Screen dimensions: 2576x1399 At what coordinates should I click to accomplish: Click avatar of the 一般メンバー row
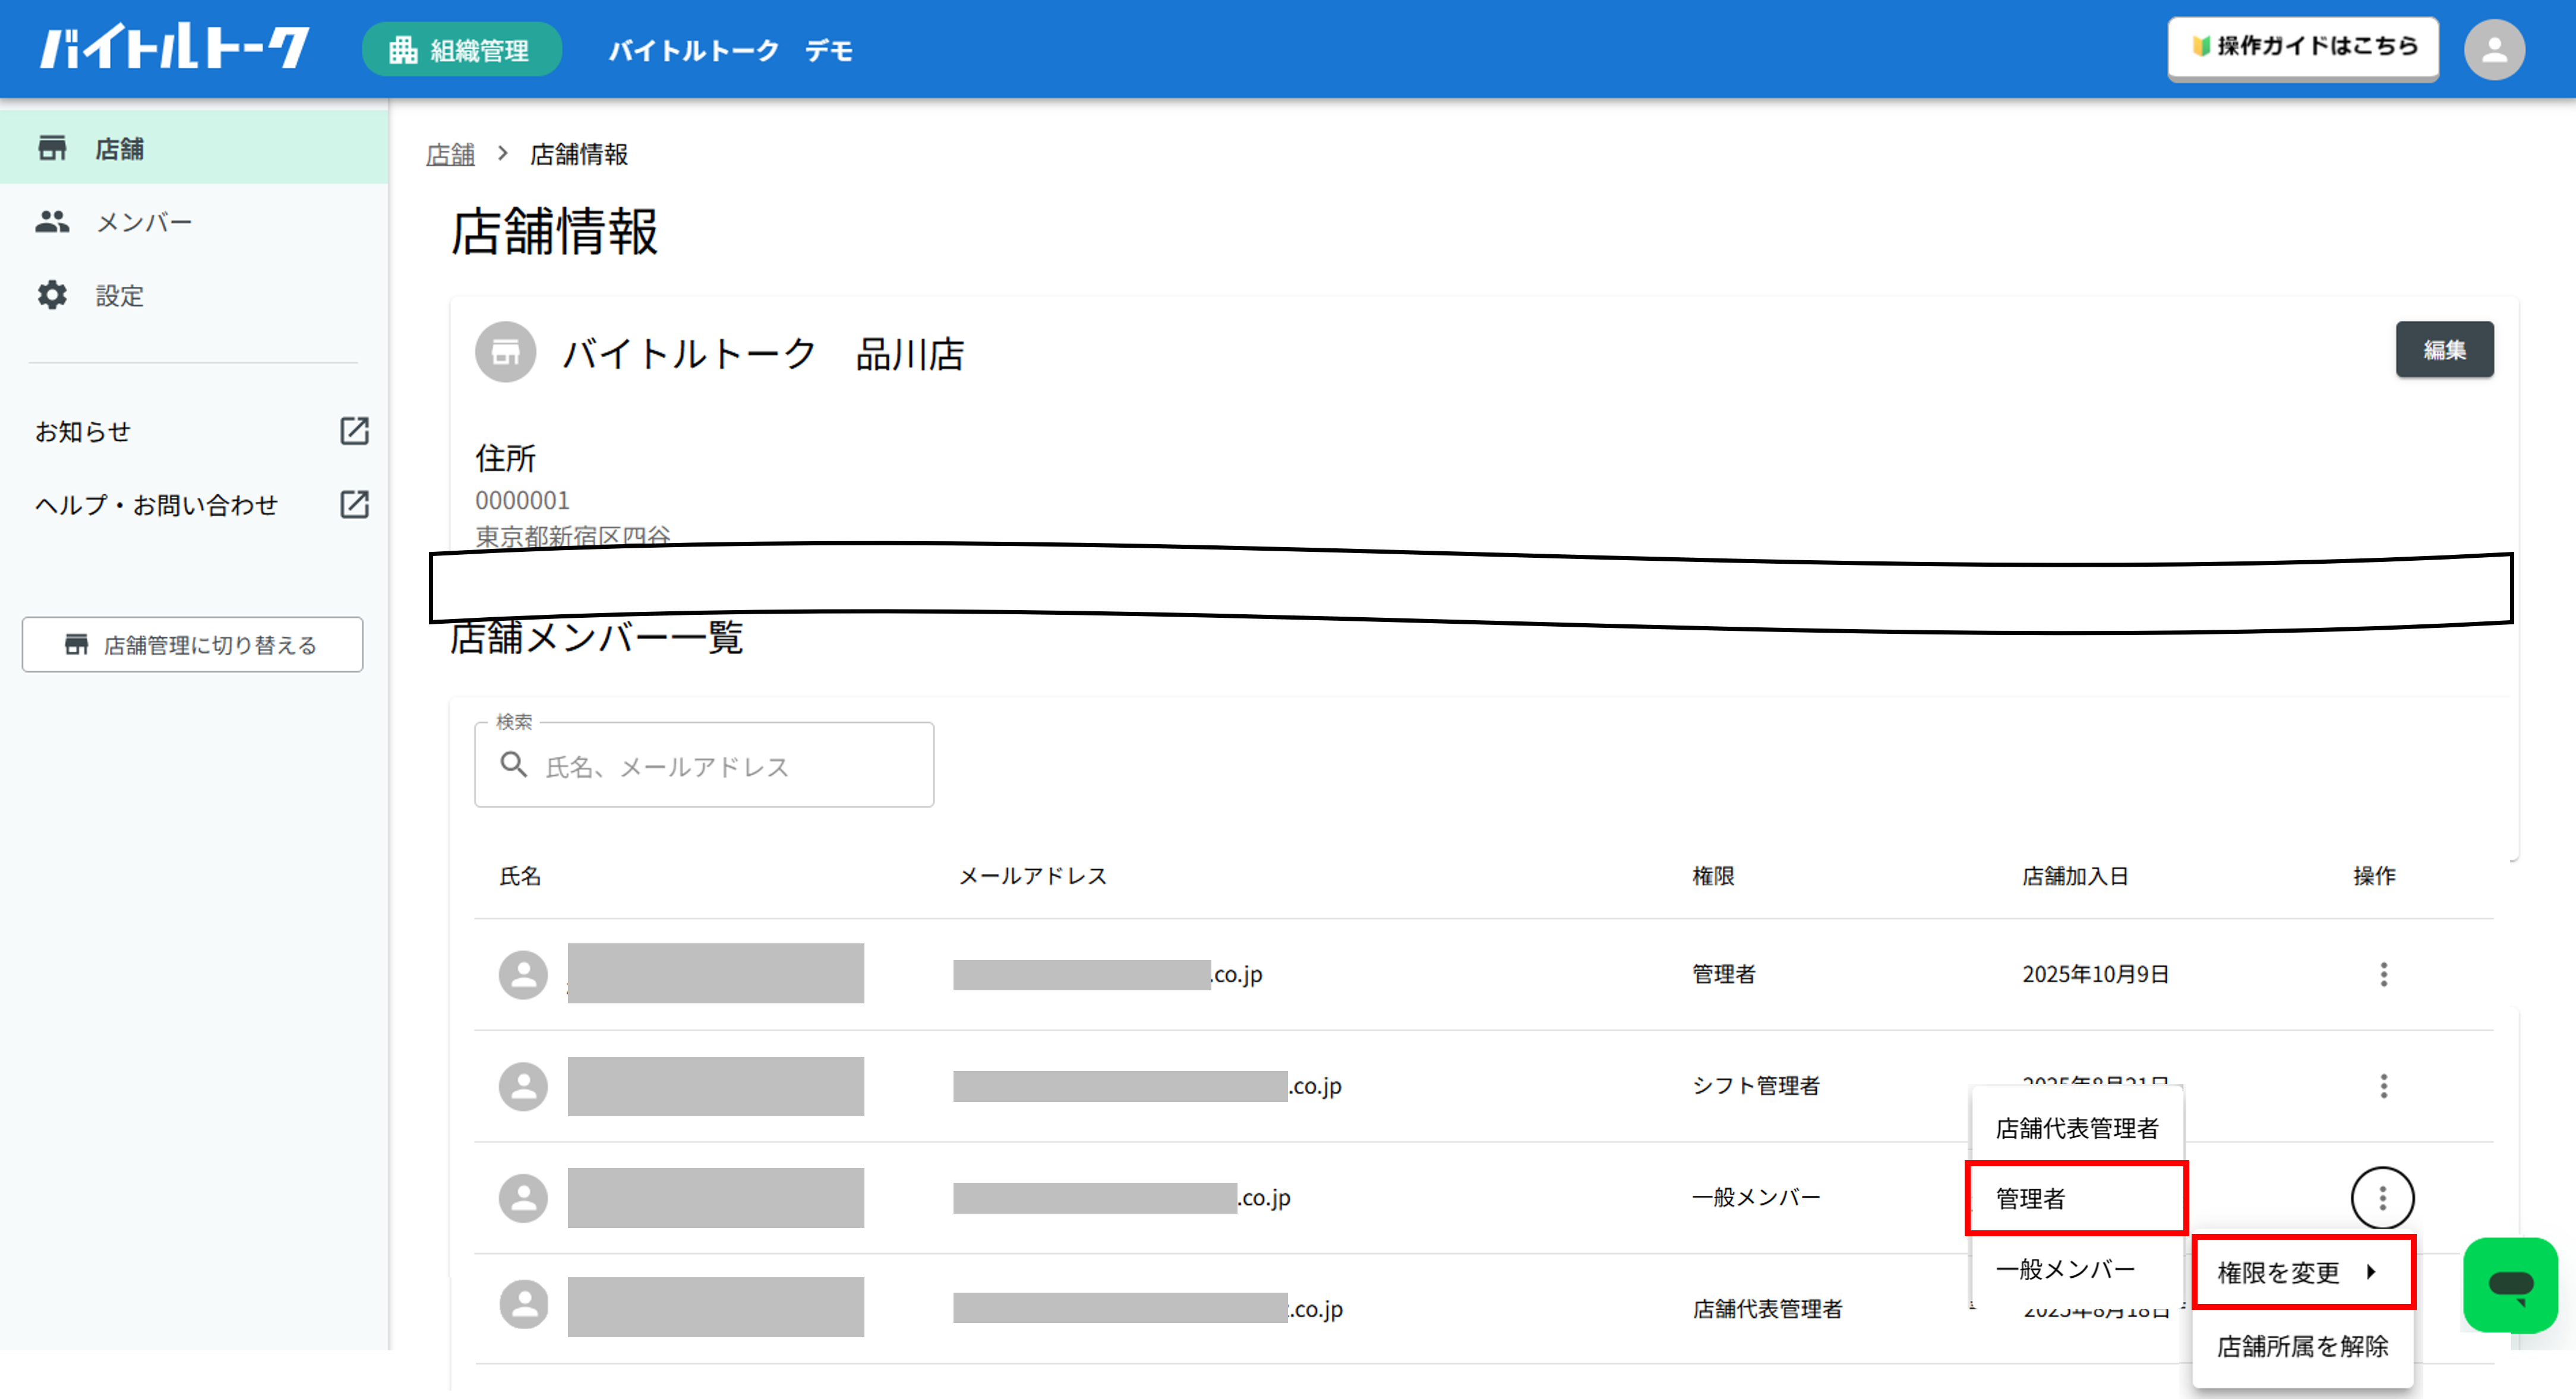click(x=523, y=1198)
